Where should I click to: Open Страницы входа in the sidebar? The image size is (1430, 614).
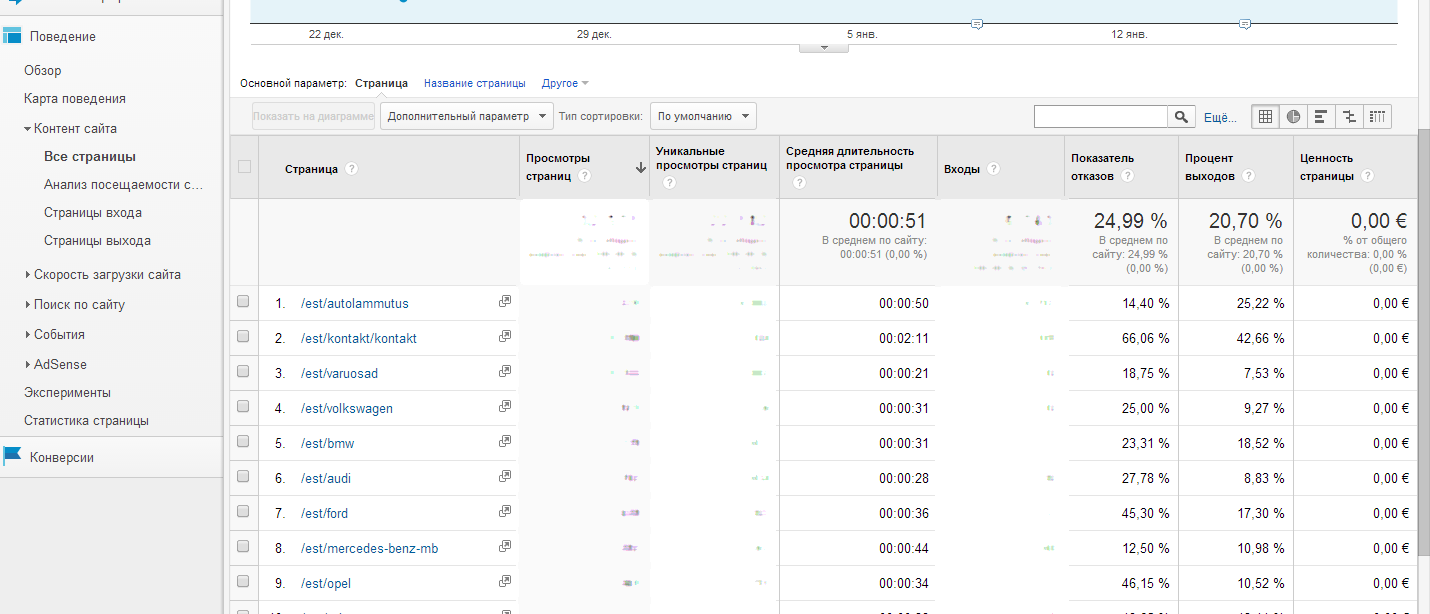point(93,213)
